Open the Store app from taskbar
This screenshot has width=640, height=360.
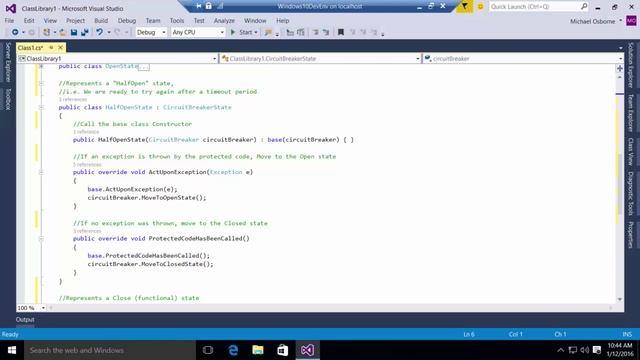click(x=282, y=350)
